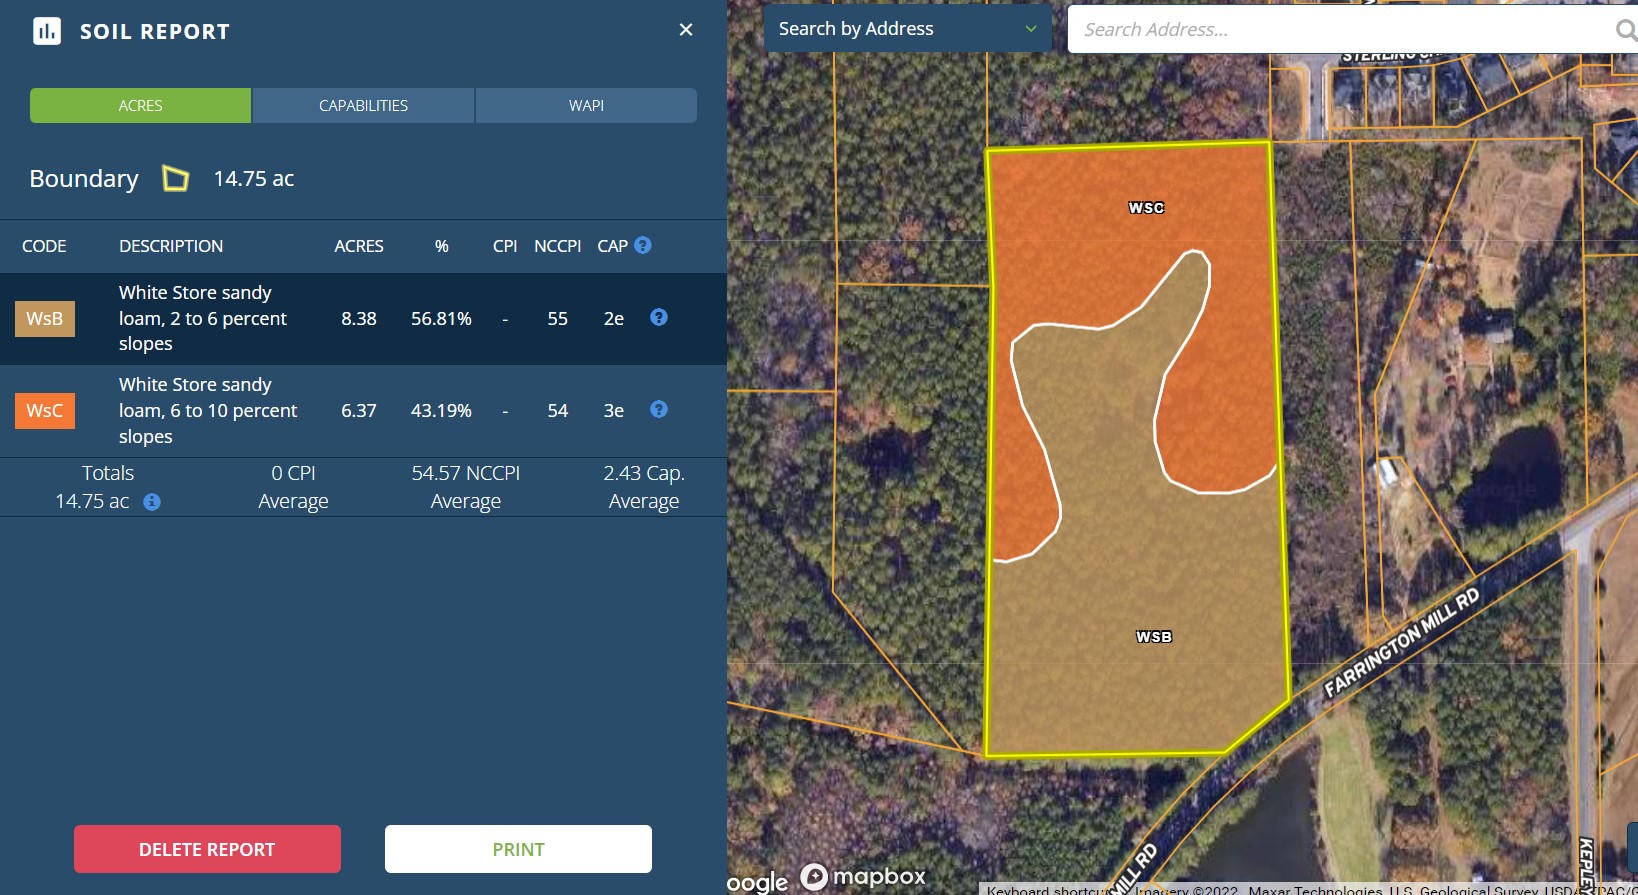Switch to the Acres tab
Viewport: 1638px width, 895px height.
(x=140, y=106)
